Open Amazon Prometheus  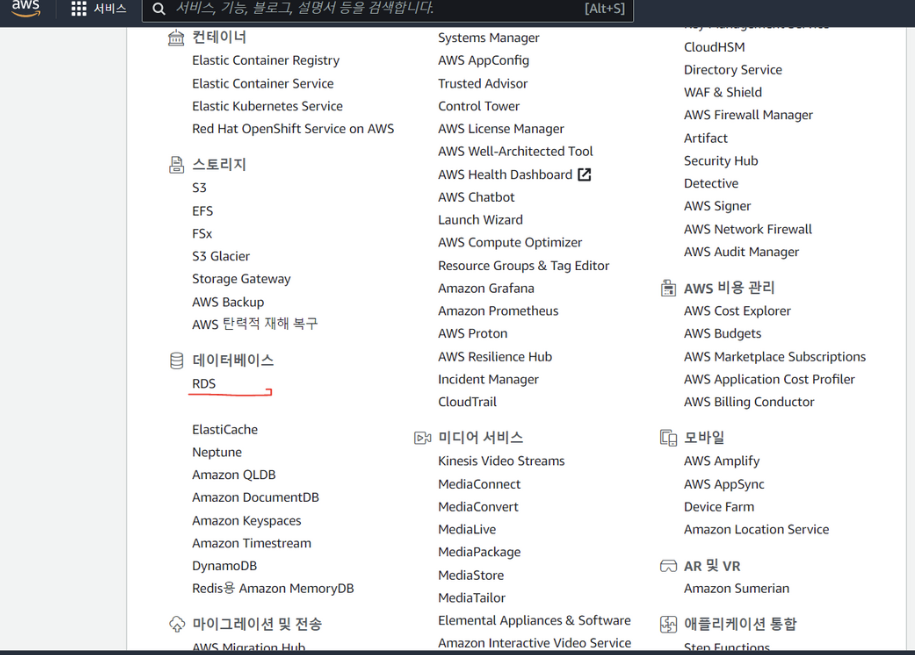point(498,311)
